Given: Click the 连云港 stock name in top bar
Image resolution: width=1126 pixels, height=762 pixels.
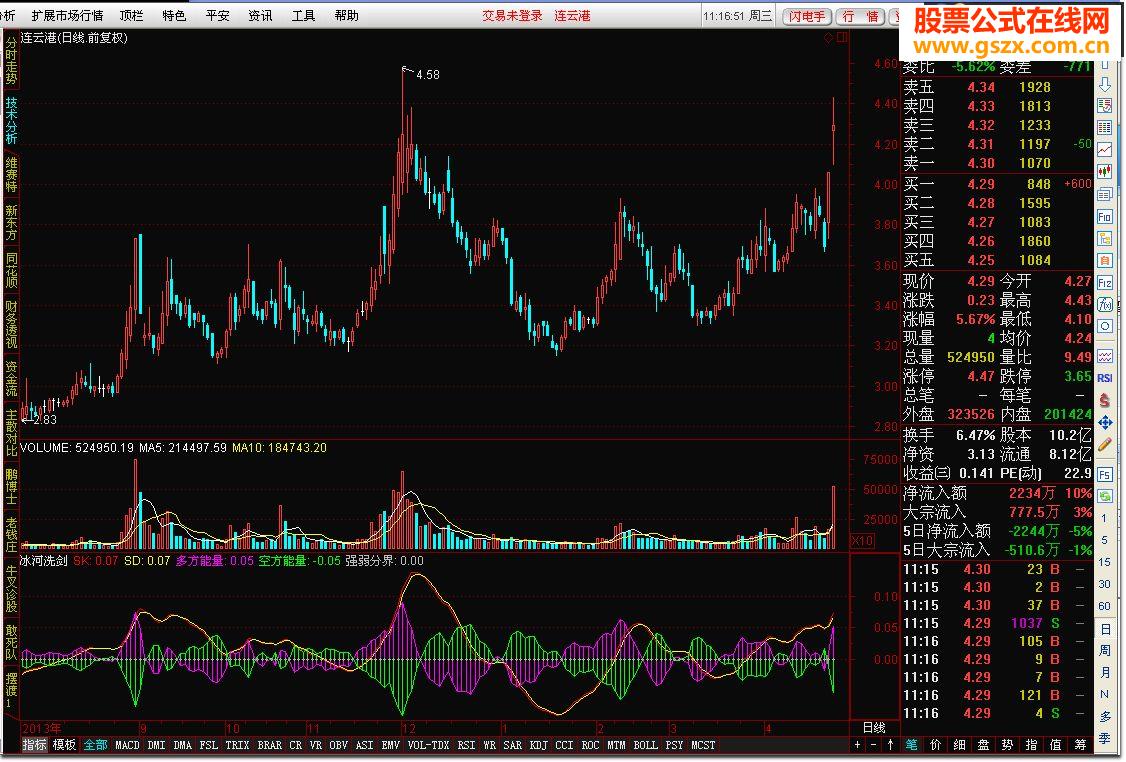Looking at the screenshot, I should pyautogui.click(x=572, y=16).
